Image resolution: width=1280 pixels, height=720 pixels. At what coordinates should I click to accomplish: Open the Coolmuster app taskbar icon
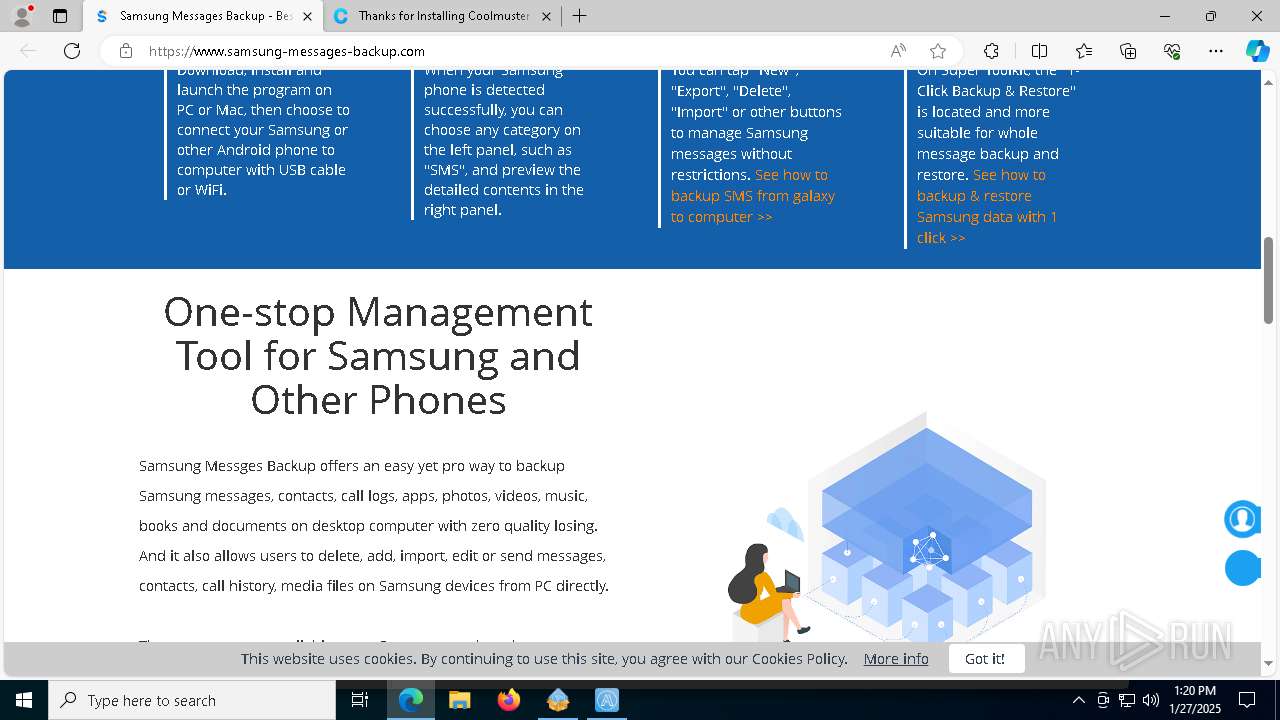tap(607, 700)
